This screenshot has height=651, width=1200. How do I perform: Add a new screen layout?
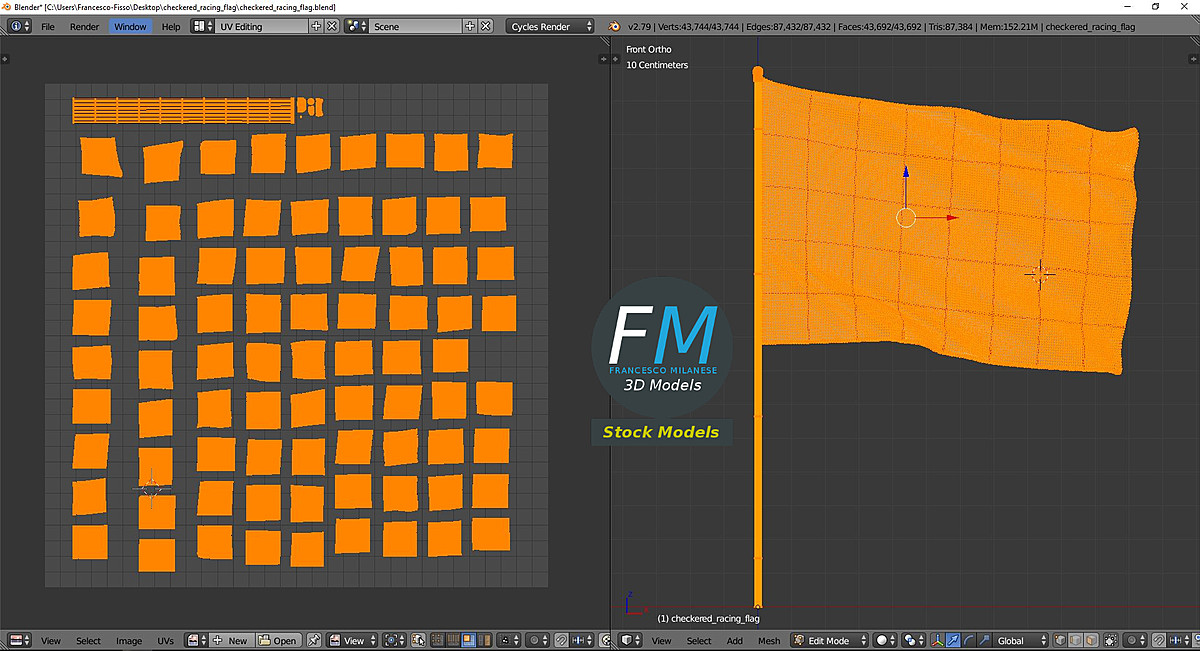coord(317,26)
